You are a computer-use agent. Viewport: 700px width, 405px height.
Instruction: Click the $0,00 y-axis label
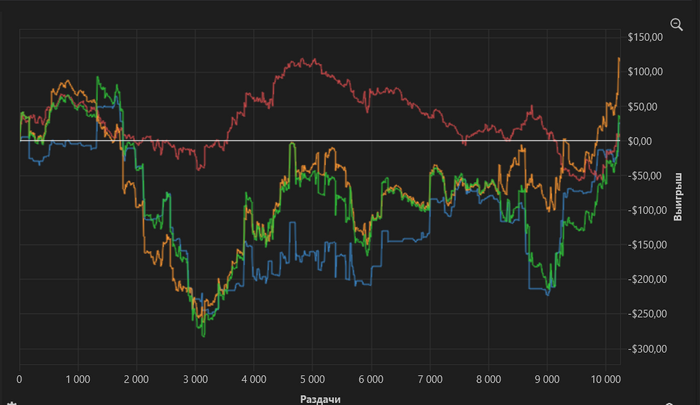[x=640, y=141]
